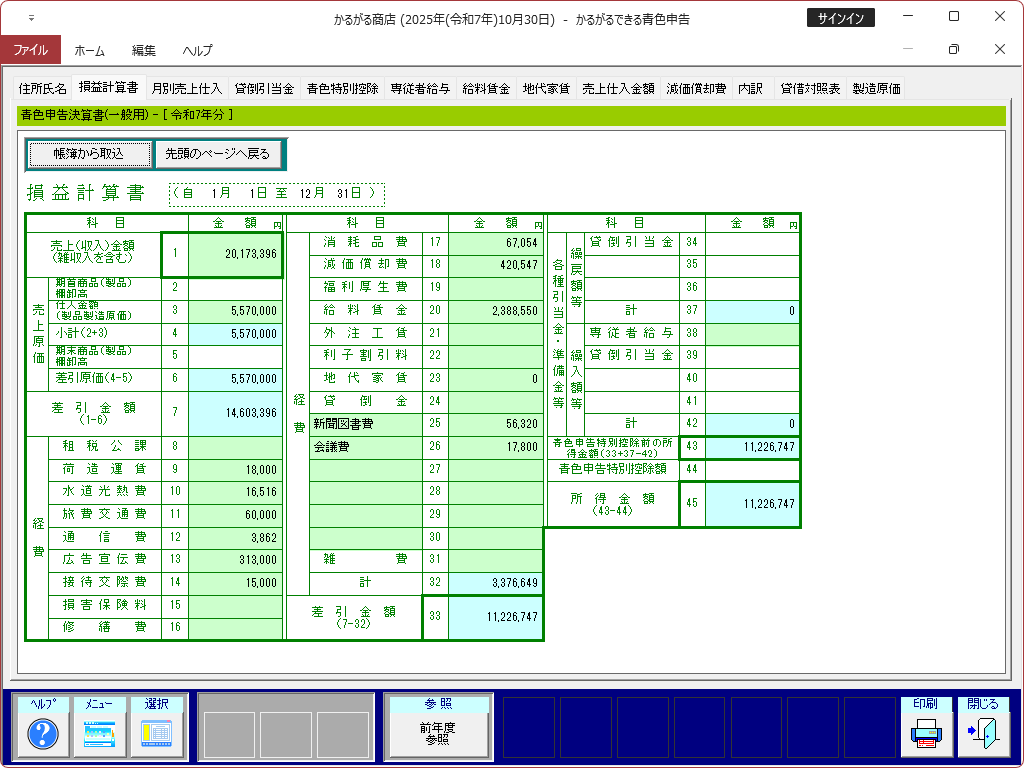Screen dimensions: 1024x768
Task: Click the blue question mark ヘルプ icon
Action: coord(43,735)
